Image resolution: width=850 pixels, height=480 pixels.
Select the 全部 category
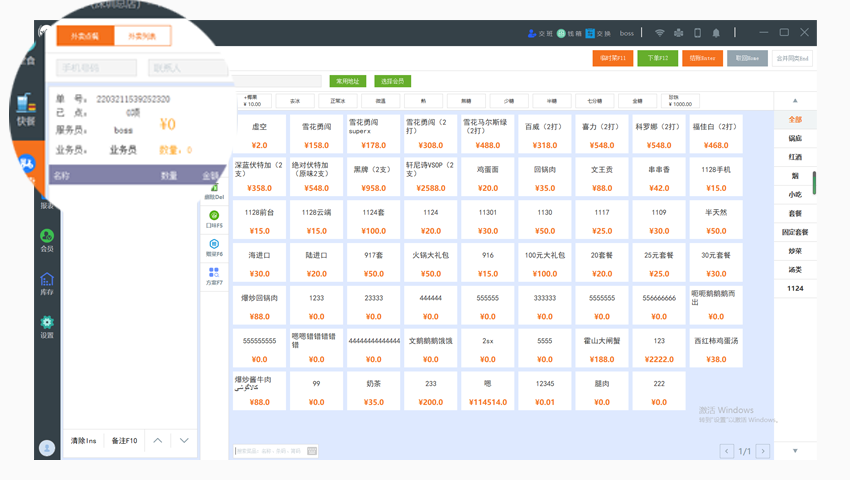pyautogui.click(x=795, y=119)
